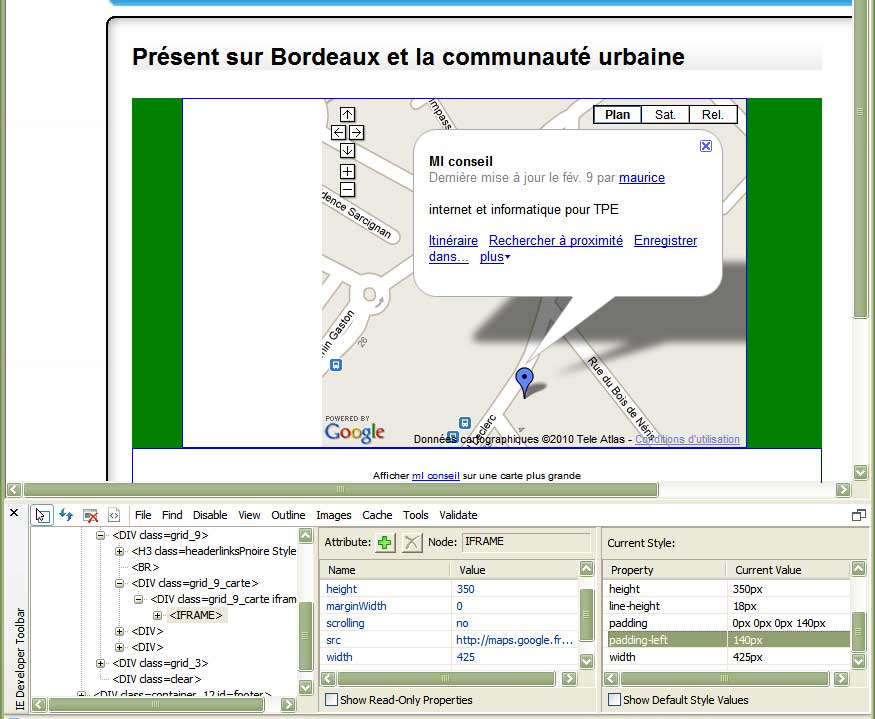875x719 pixels.
Task: Click the angle-brackets page icon in the toolbar
Action: (x=114, y=515)
